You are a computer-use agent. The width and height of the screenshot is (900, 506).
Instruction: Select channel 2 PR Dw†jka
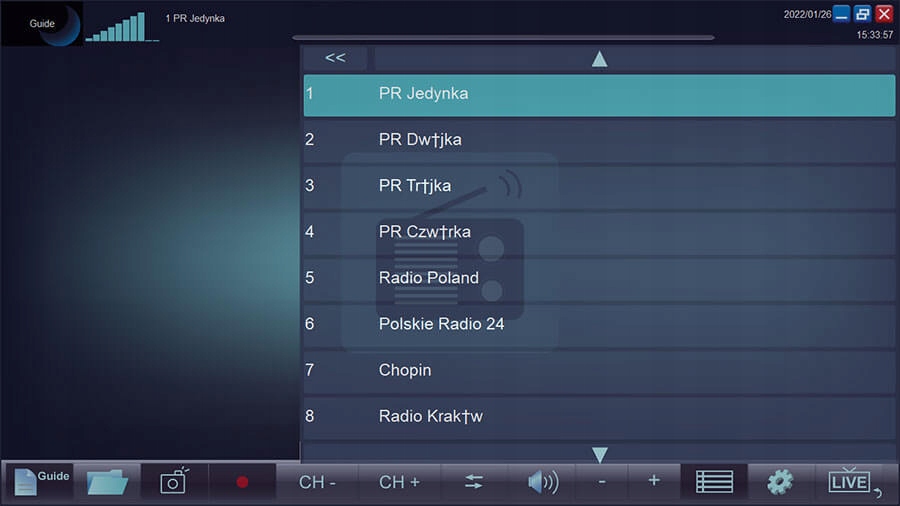[599, 140]
